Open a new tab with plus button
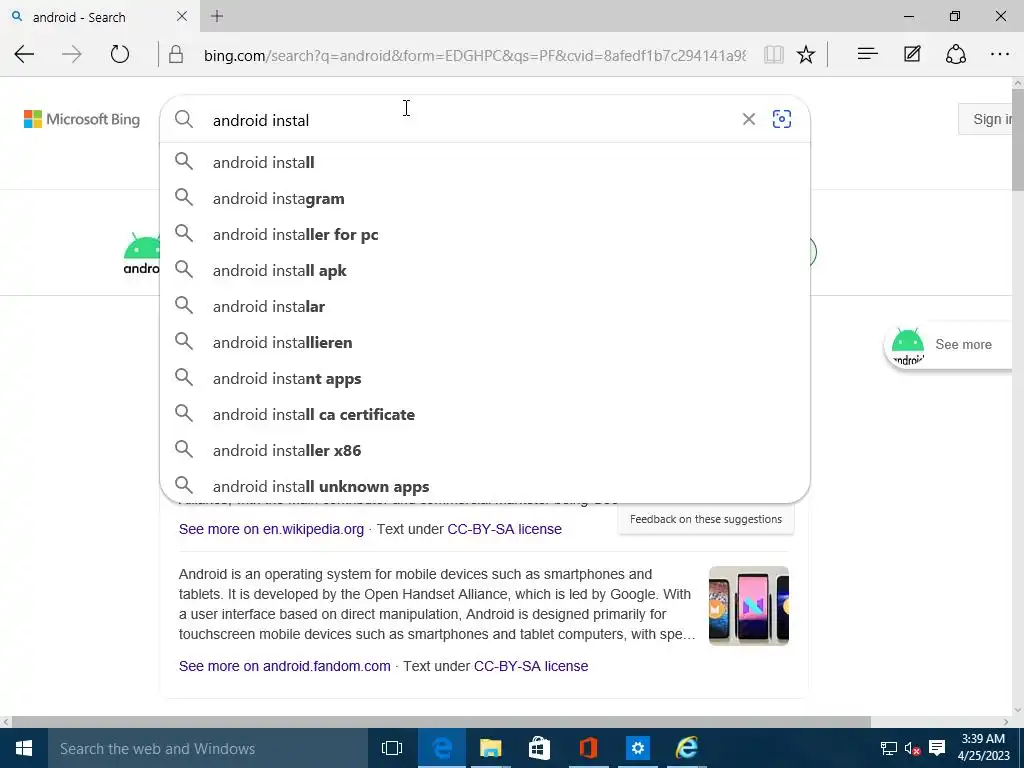1024x768 pixels. (217, 16)
